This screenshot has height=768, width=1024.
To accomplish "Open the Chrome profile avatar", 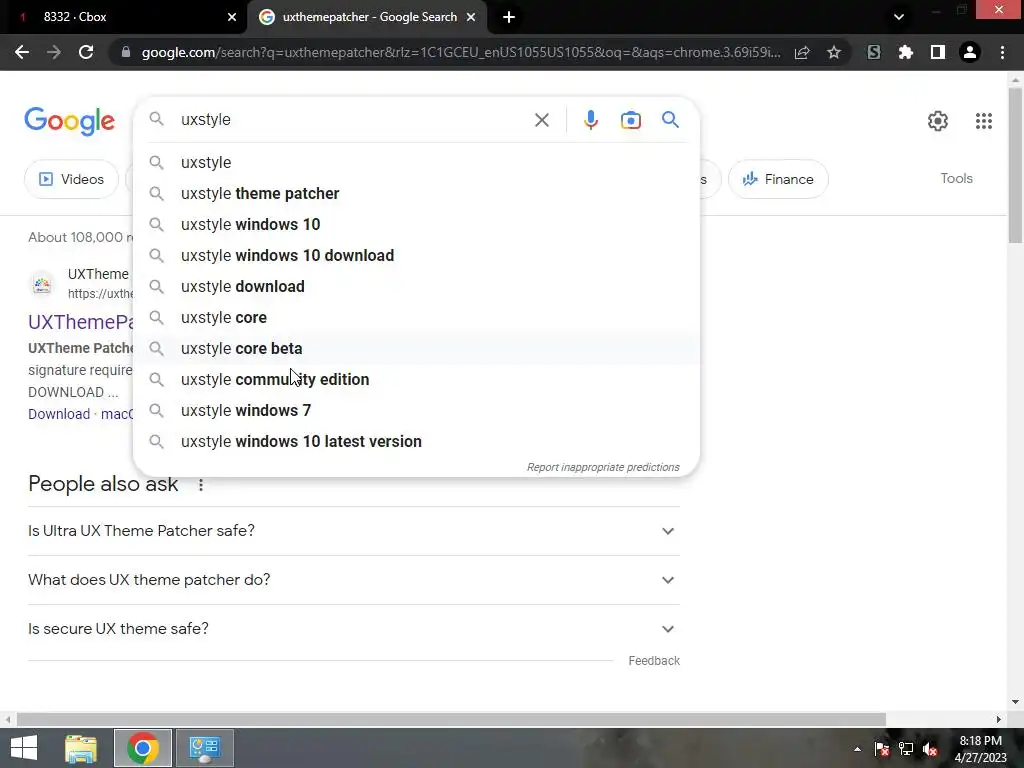I will point(970,52).
